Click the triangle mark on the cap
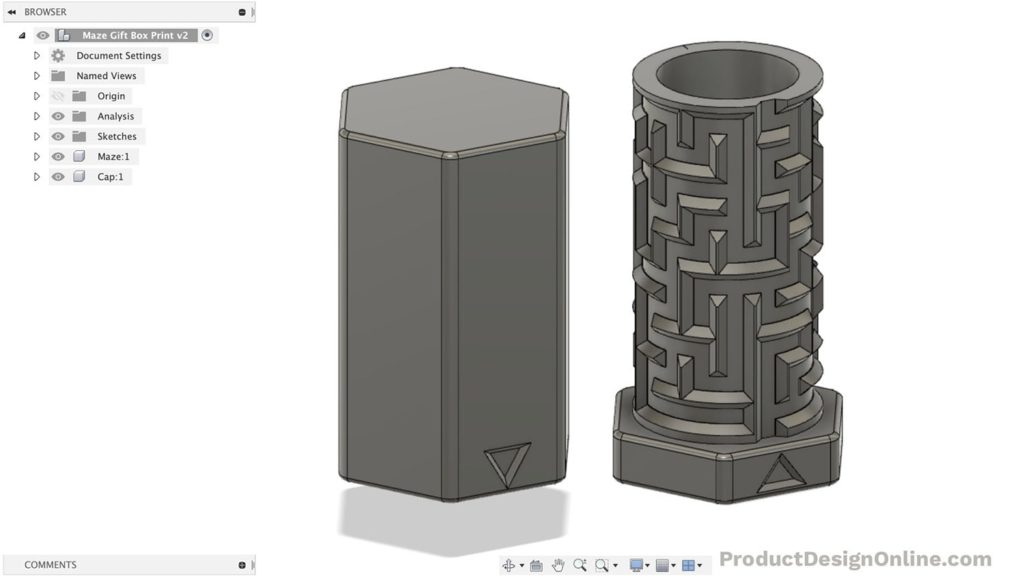Screen dimensions: 1024x576 (507, 465)
